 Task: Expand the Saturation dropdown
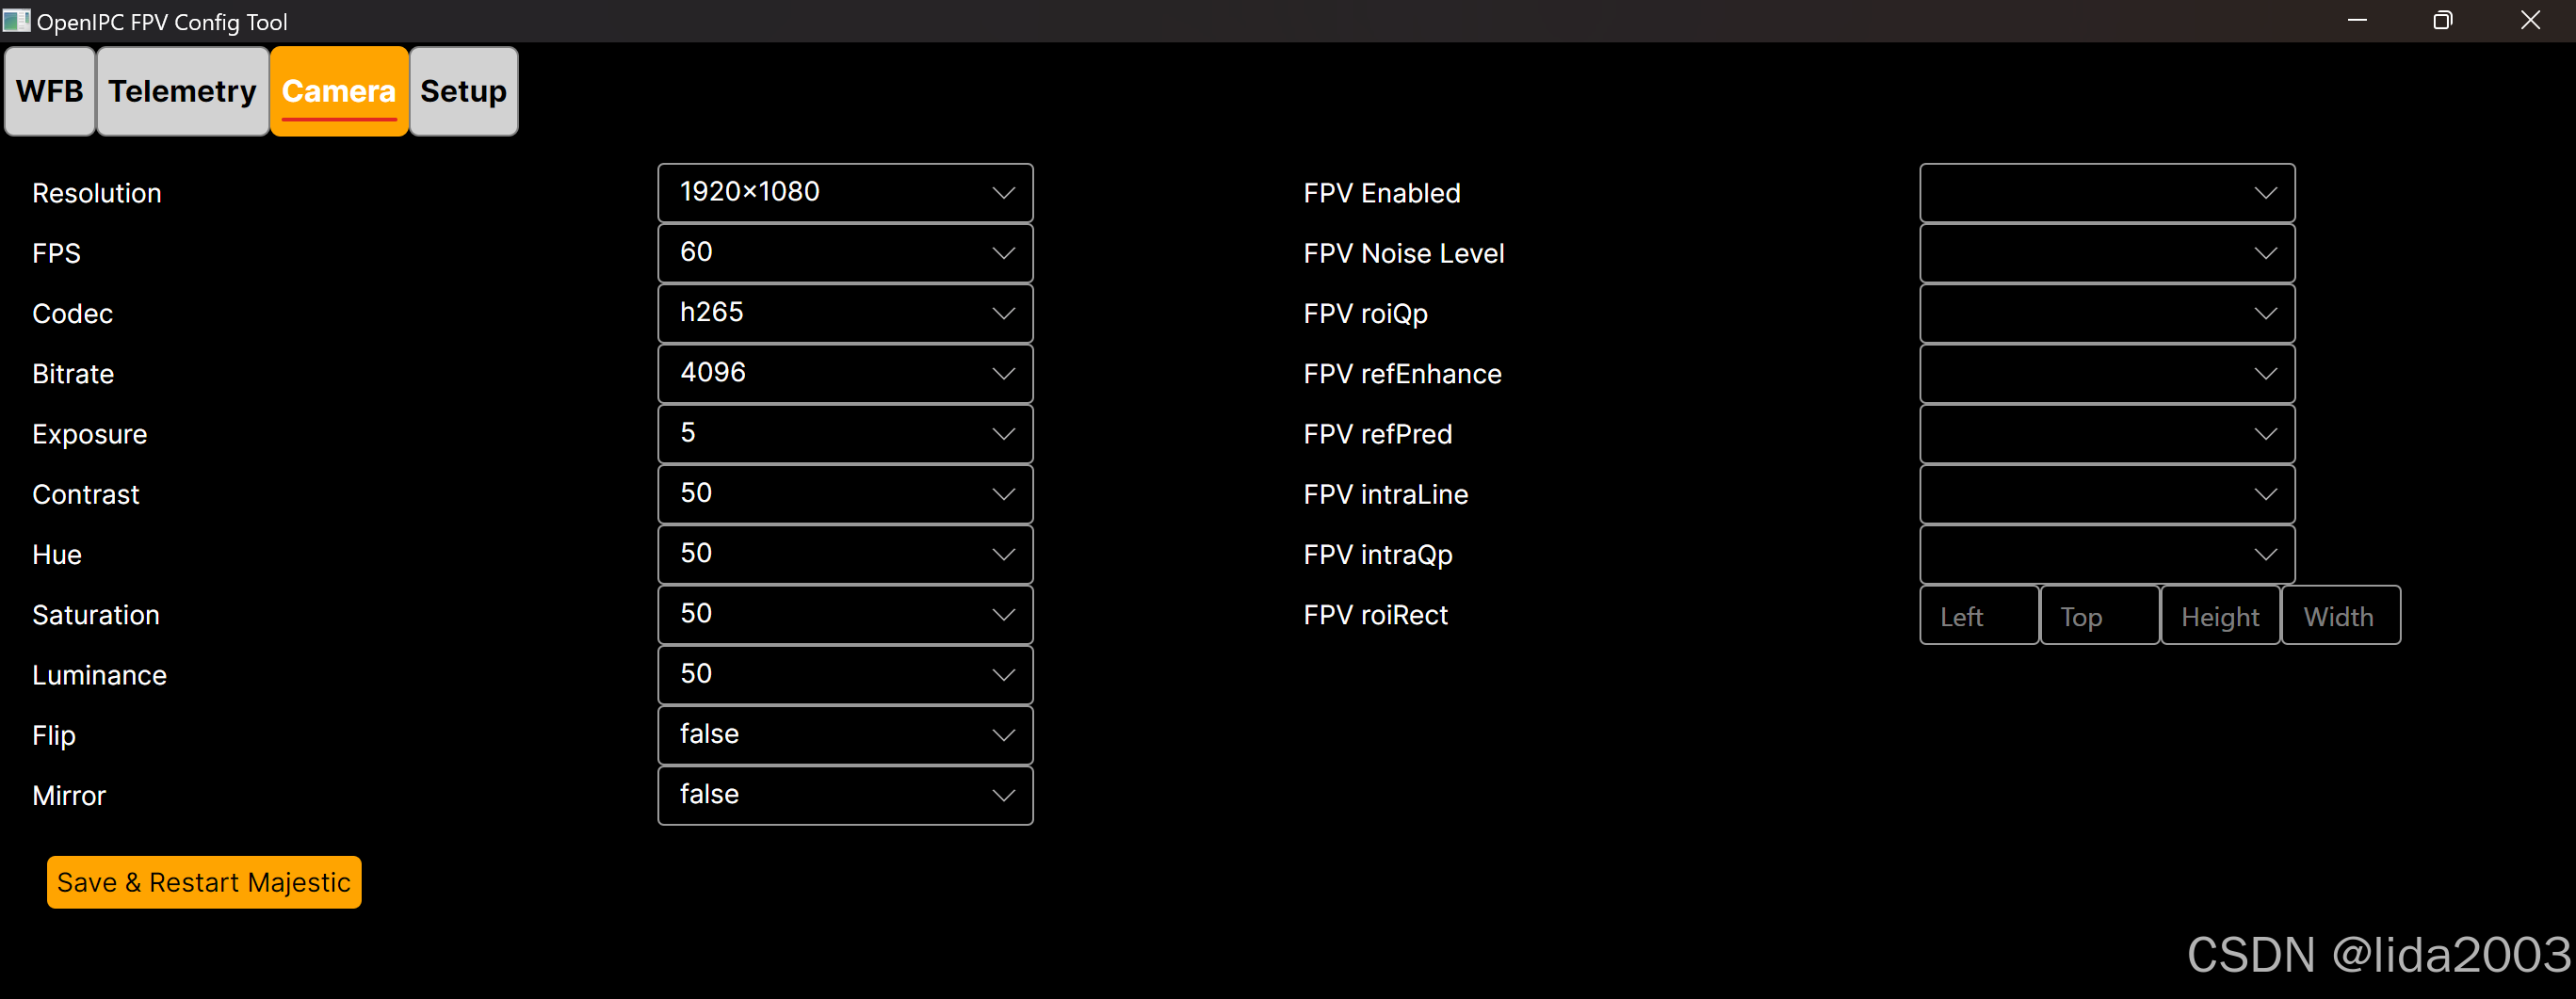click(x=845, y=615)
